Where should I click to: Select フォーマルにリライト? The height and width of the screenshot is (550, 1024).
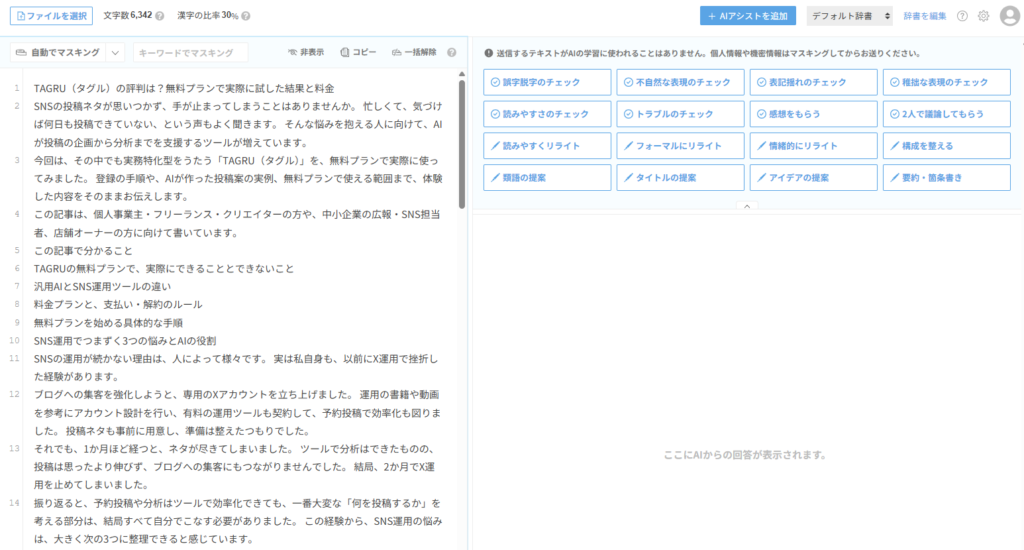pos(680,146)
